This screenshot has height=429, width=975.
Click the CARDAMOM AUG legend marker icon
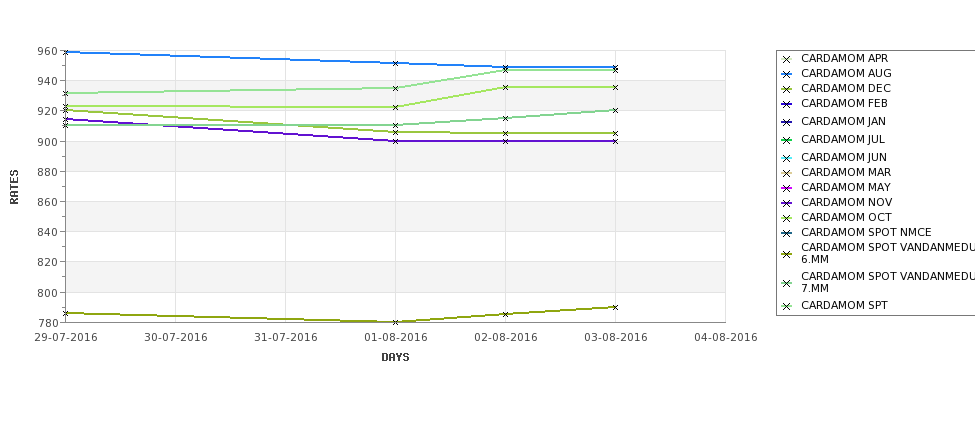point(787,74)
